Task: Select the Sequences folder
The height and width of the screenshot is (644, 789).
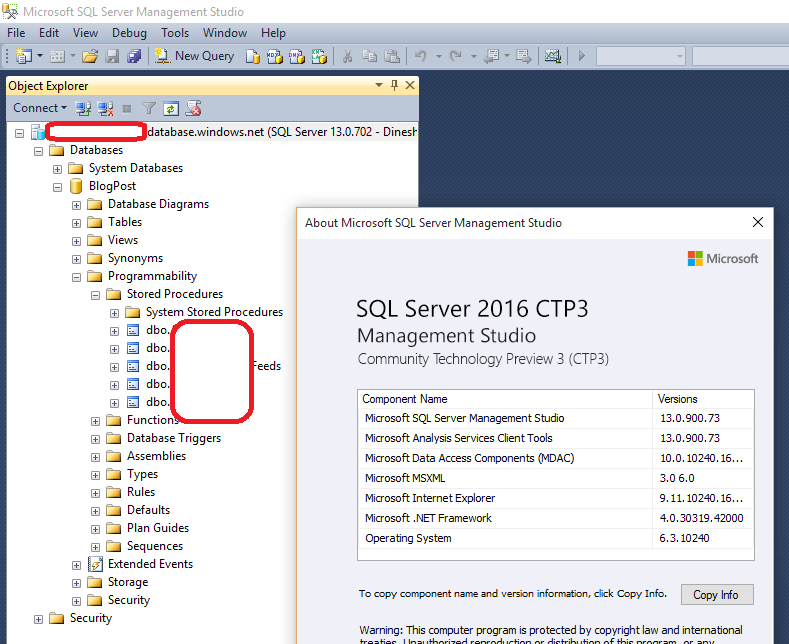Action: coord(154,546)
